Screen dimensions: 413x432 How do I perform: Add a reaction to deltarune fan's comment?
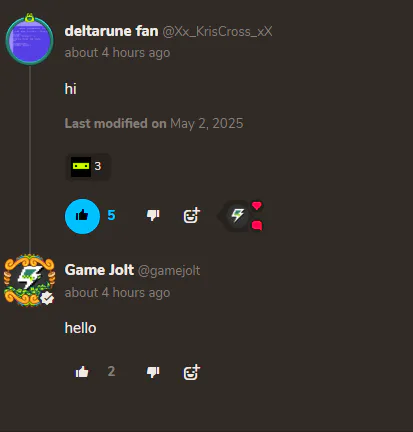[192, 216]
